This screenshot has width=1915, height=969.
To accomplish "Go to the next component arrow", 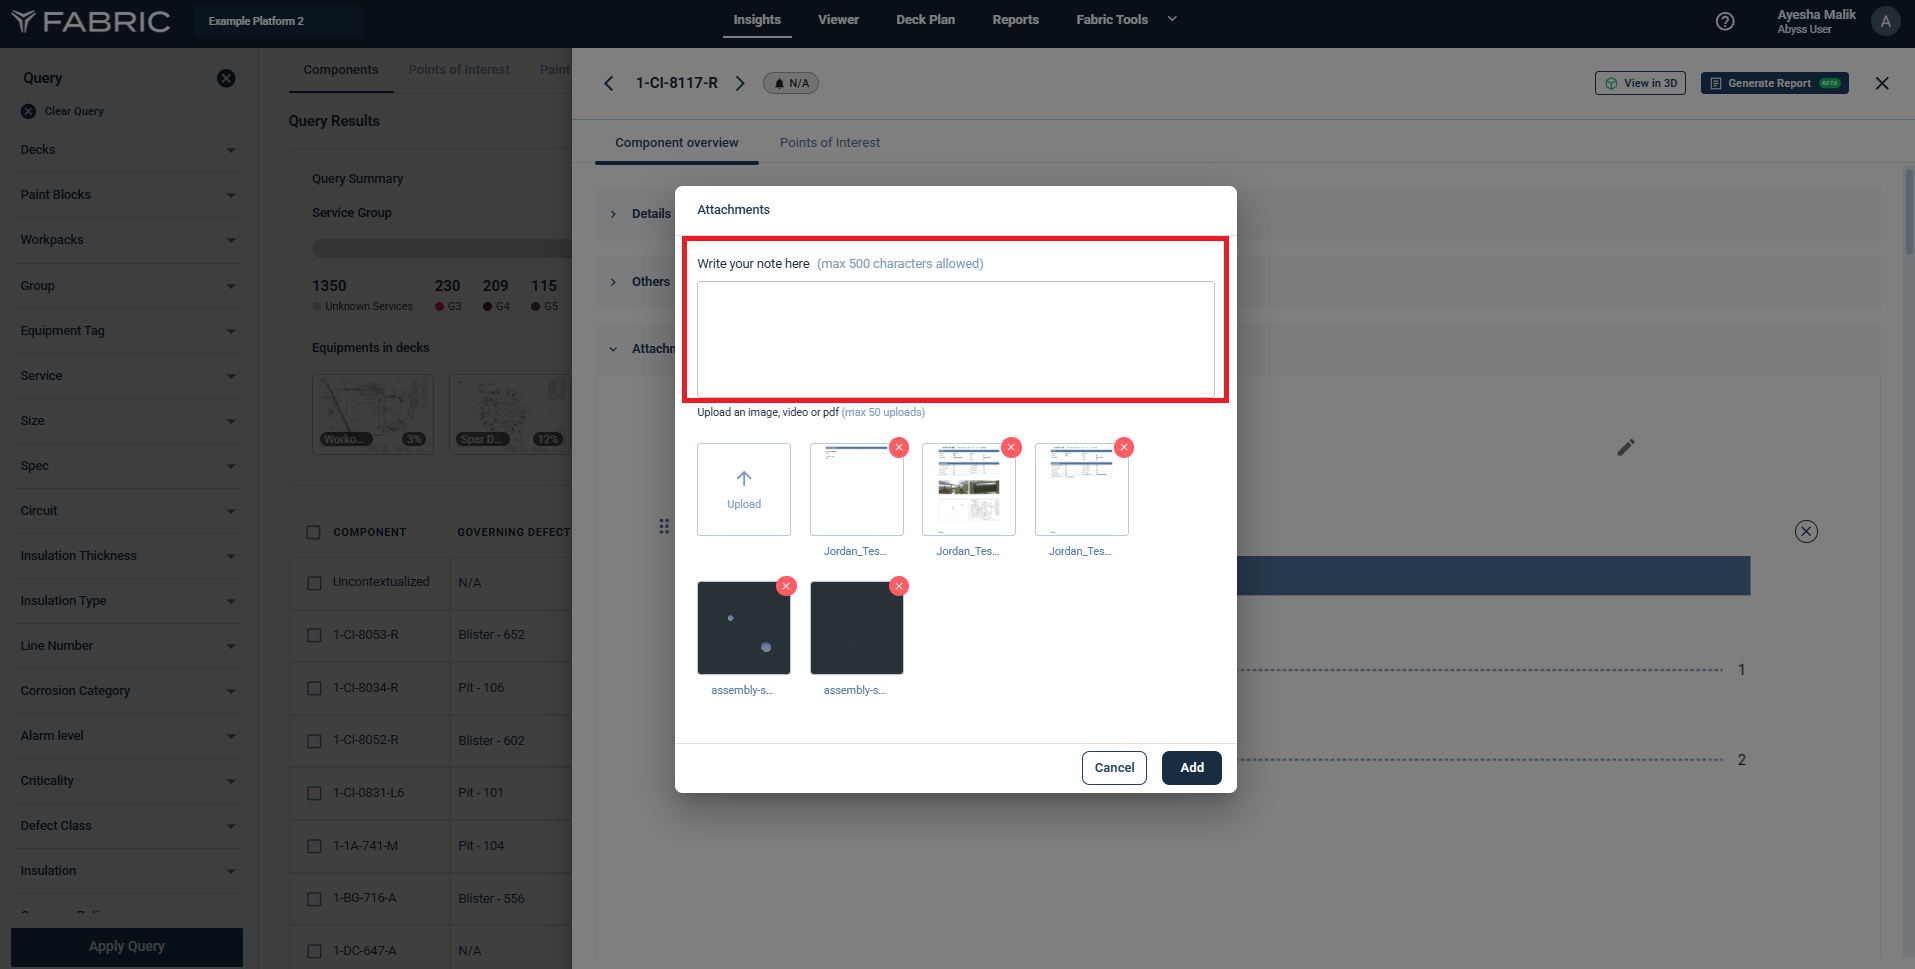I will pyautogui.click(x=740, y=83).
